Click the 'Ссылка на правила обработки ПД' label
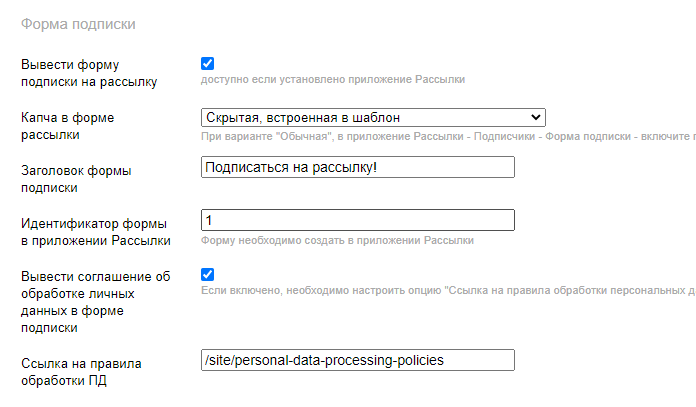Viewport: 696px width, 407px height. [x=79, y=370]
